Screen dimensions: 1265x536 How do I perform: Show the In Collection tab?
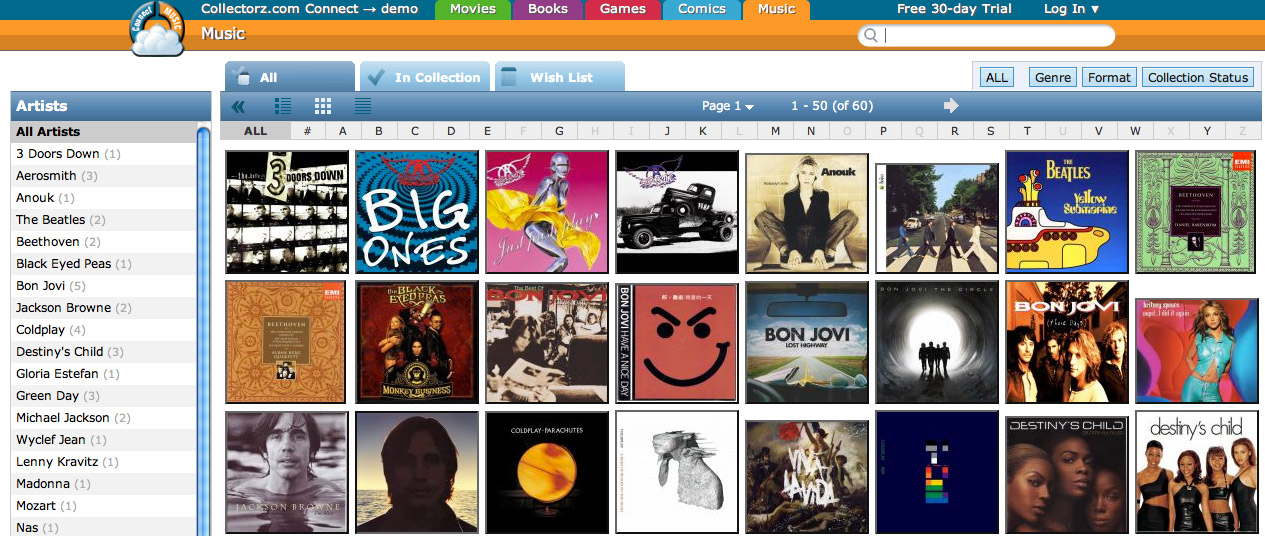pyautogui.click(x=424, y=77)
